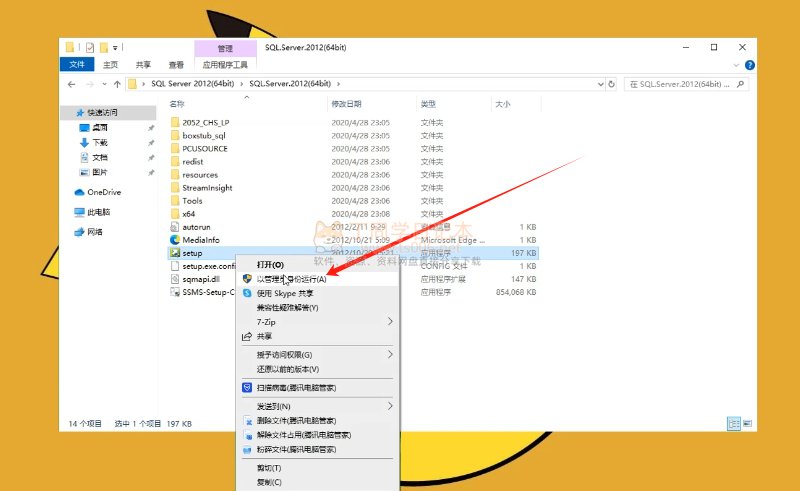Image resolution: width=800 pixels, height=491 pixels.
Task: Choose 兼容性疑难解答(Y) menu entry
Action: click(319, 308)
